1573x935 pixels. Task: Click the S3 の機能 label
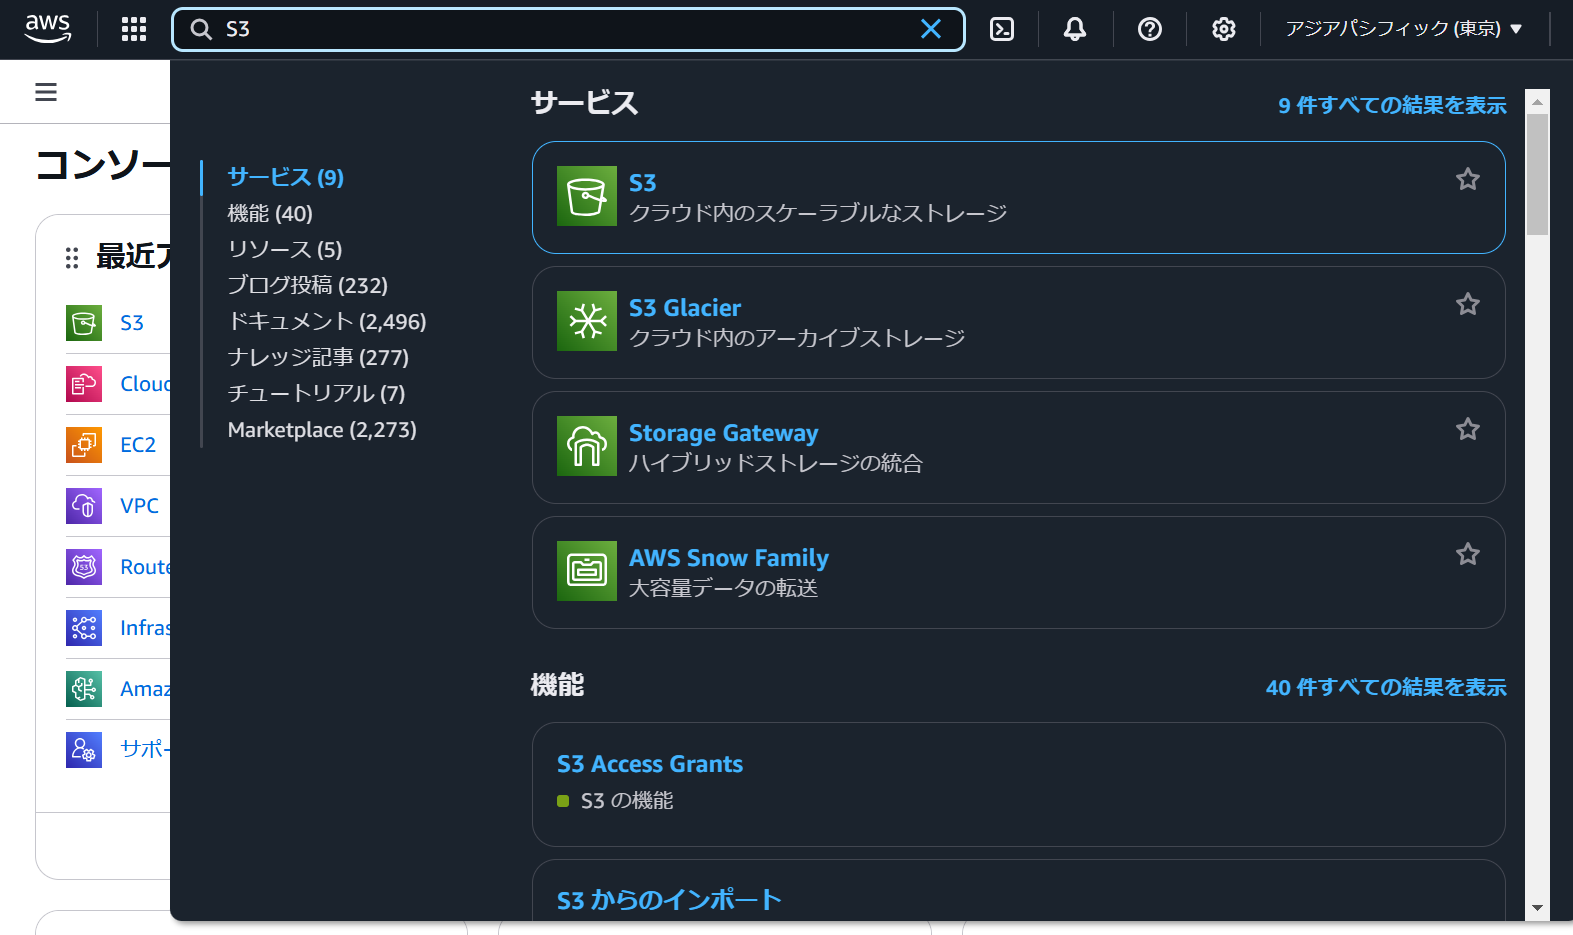coord(627,801)
